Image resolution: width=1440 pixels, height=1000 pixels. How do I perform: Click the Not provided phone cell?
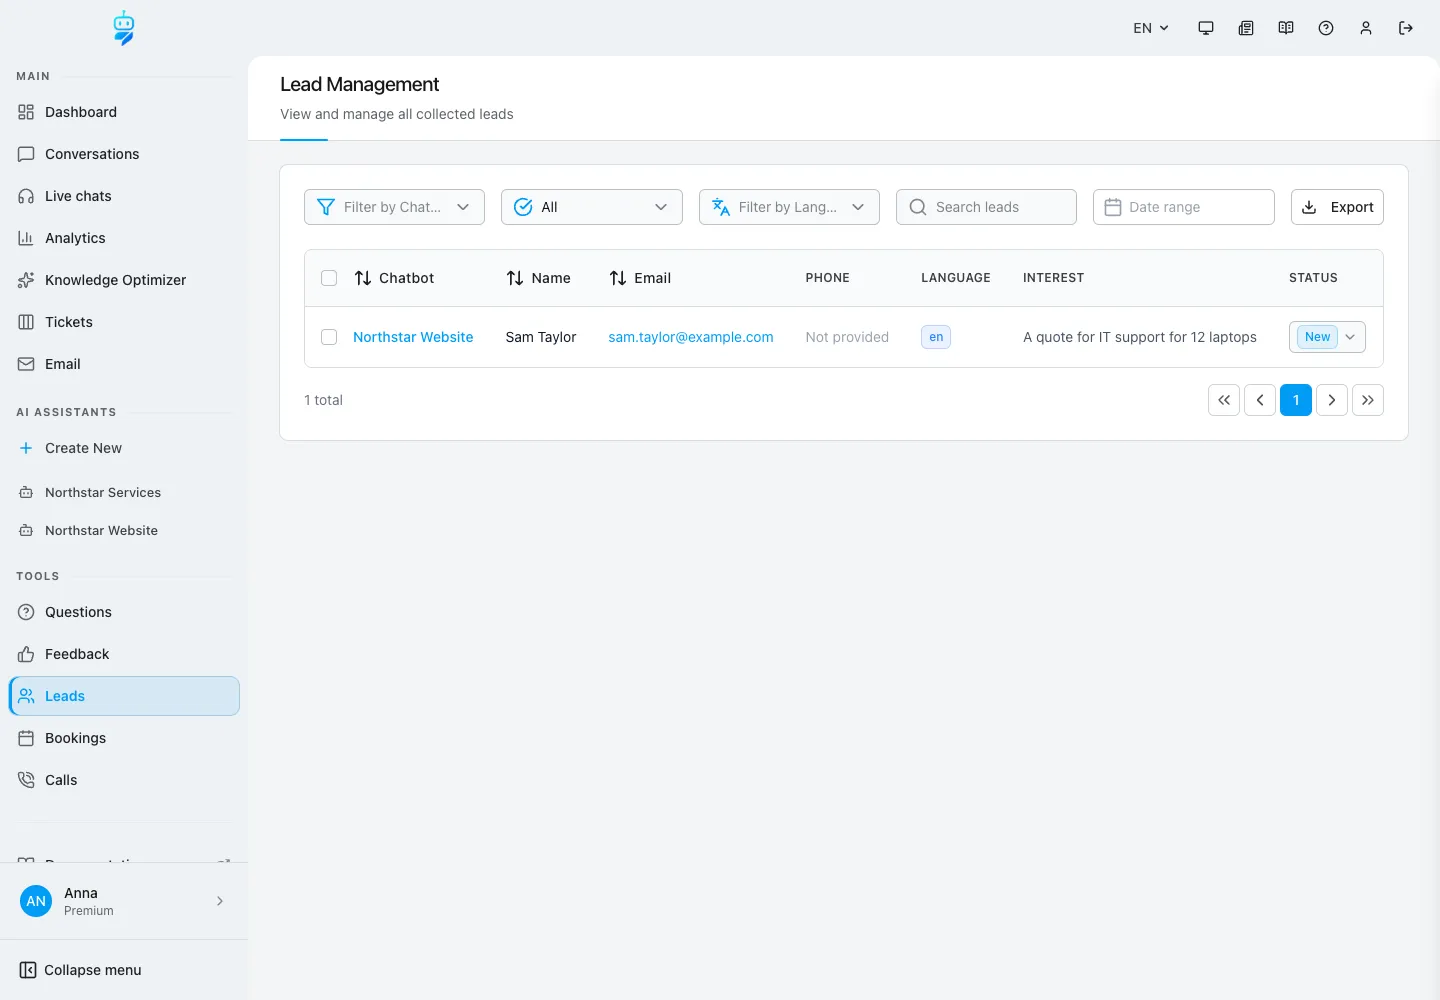[x=847, y=337]
